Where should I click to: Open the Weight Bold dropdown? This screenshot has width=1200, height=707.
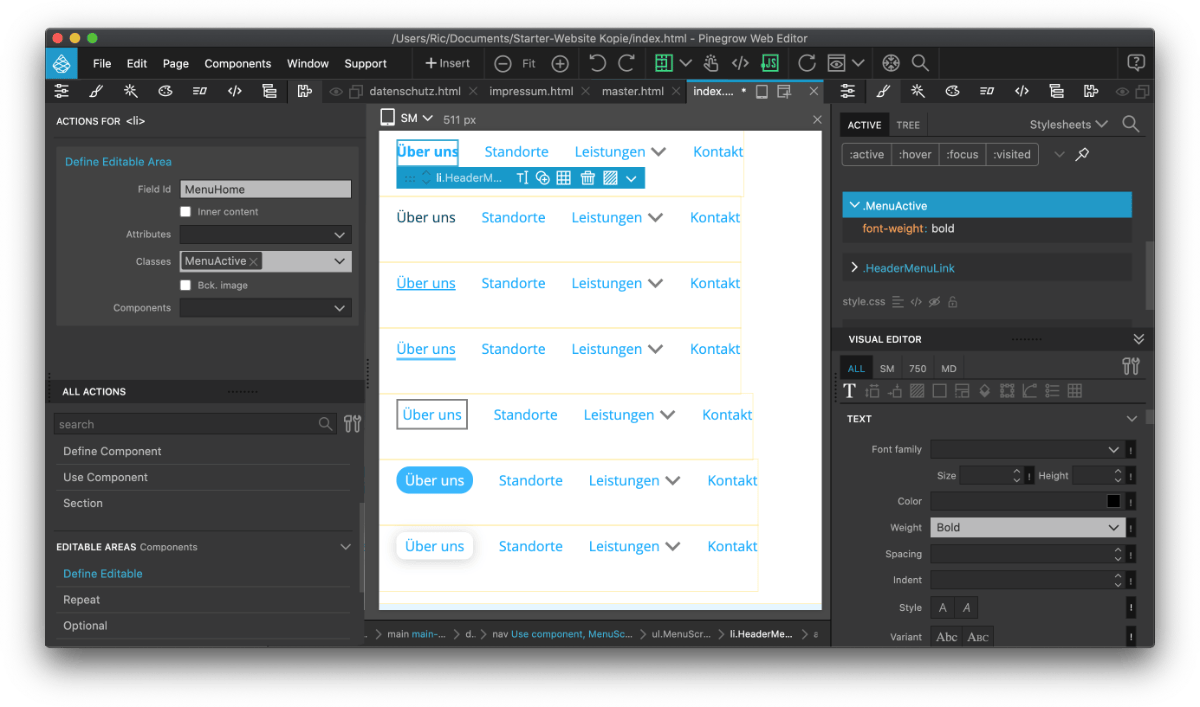point(1027,527)
